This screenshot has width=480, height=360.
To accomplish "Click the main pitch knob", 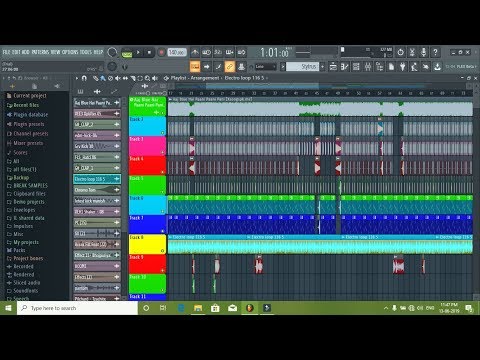I will [x=112, y=66].
